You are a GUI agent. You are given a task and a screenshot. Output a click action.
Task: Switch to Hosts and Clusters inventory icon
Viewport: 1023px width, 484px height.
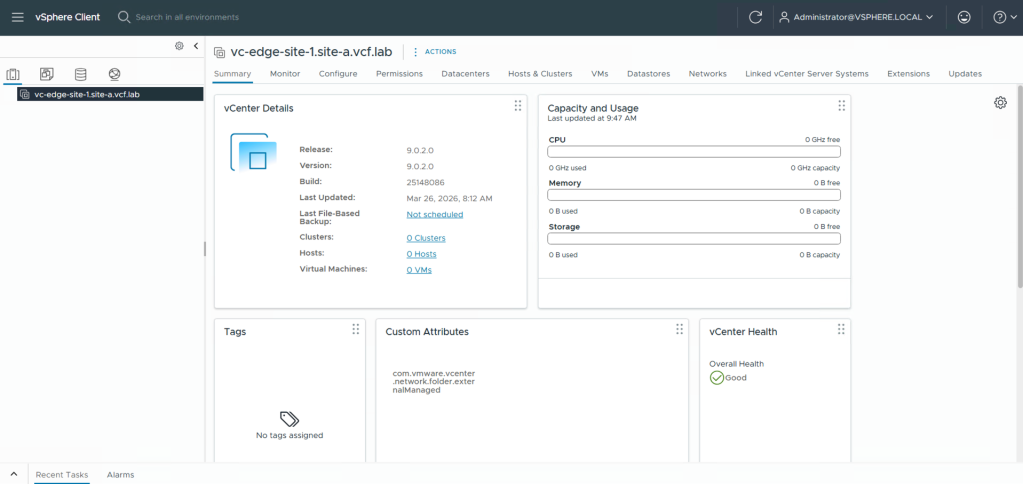[x=12, y=74]
